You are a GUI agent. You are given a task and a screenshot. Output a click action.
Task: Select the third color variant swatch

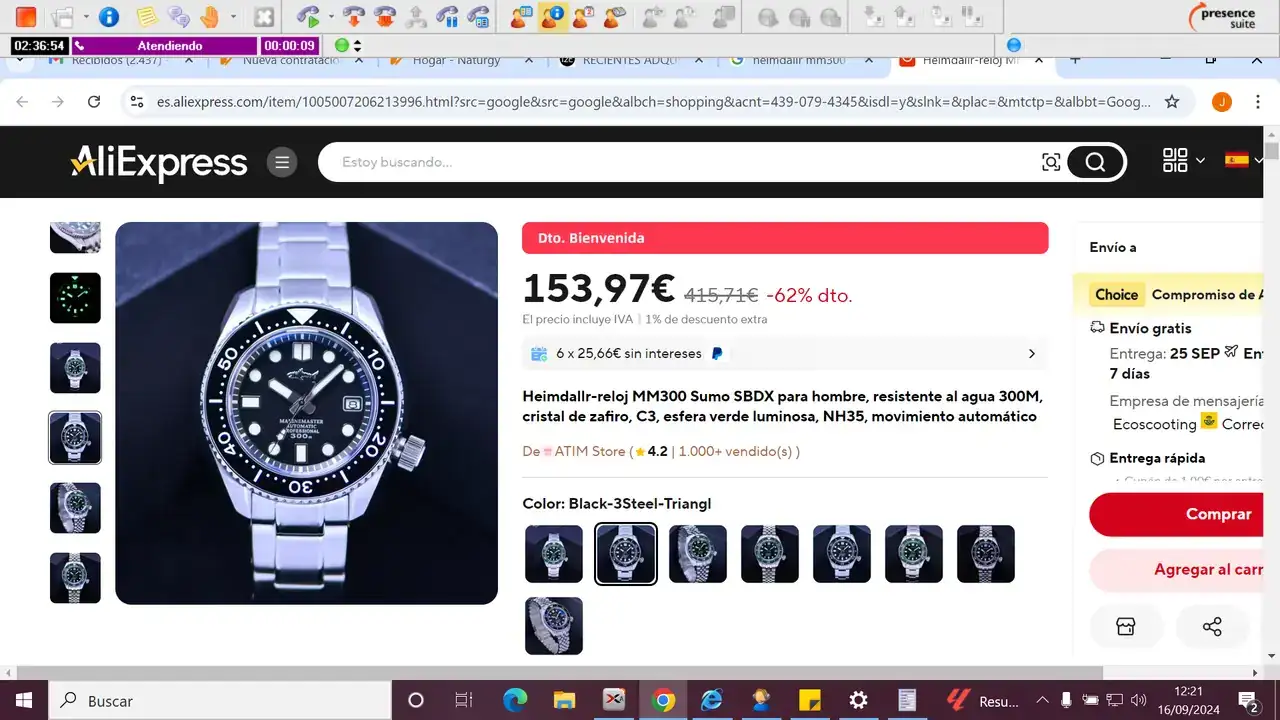697,554
